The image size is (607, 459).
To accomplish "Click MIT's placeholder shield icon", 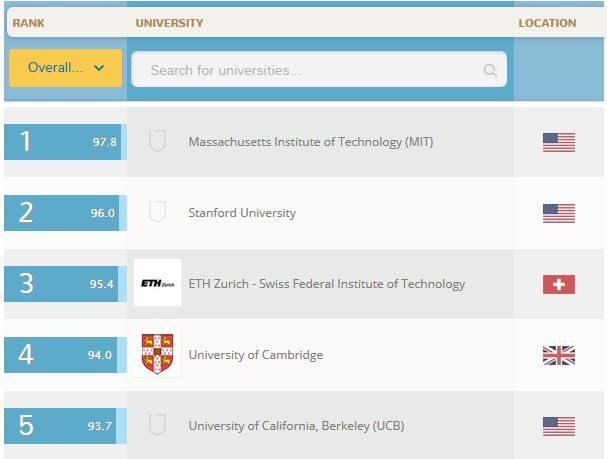I will pos(158,141).
